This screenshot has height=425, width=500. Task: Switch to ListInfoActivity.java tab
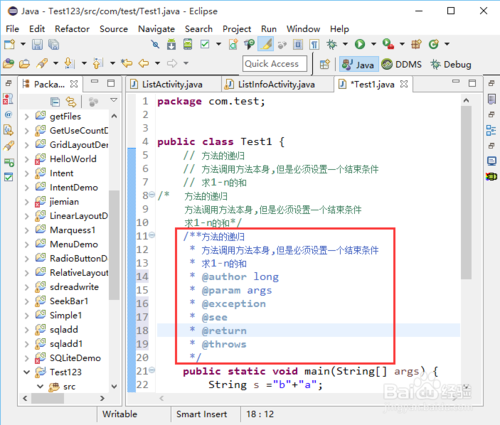coord(276,84)
